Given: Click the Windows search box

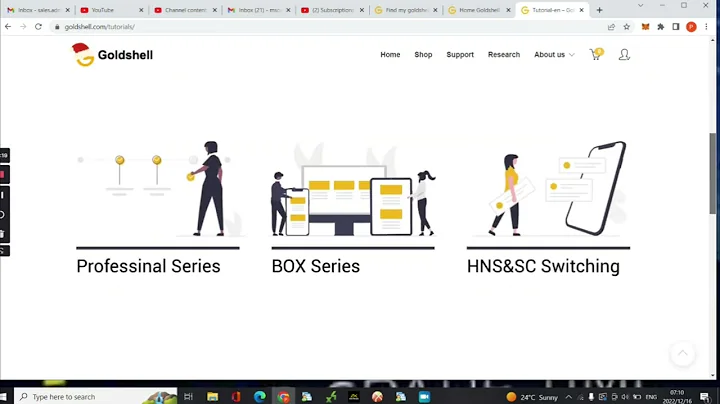Looking at the screenshot, I should [96, 397].
